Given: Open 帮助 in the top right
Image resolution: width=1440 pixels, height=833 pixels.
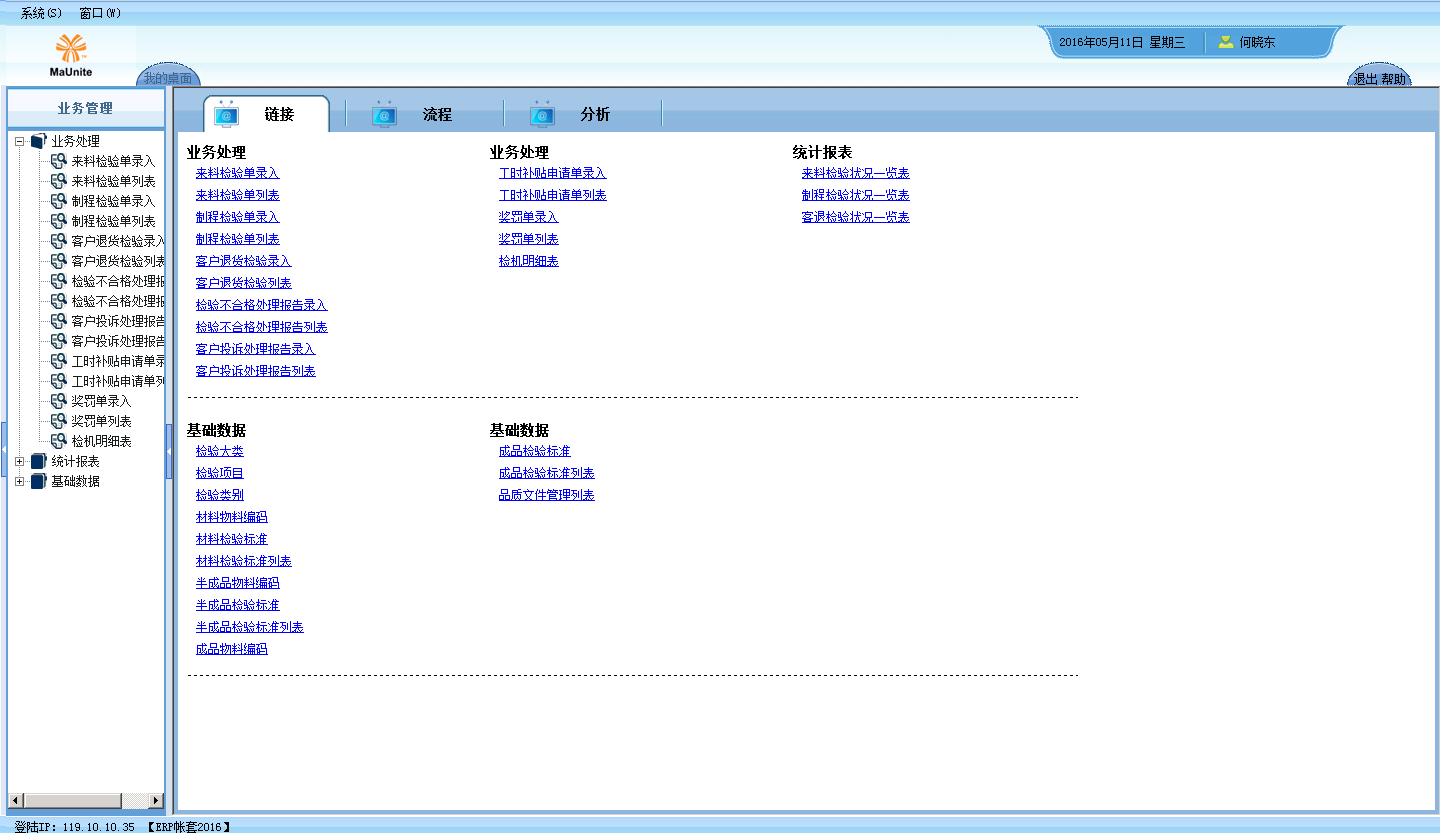Looking at the screenshot, I should point(1393,79).
